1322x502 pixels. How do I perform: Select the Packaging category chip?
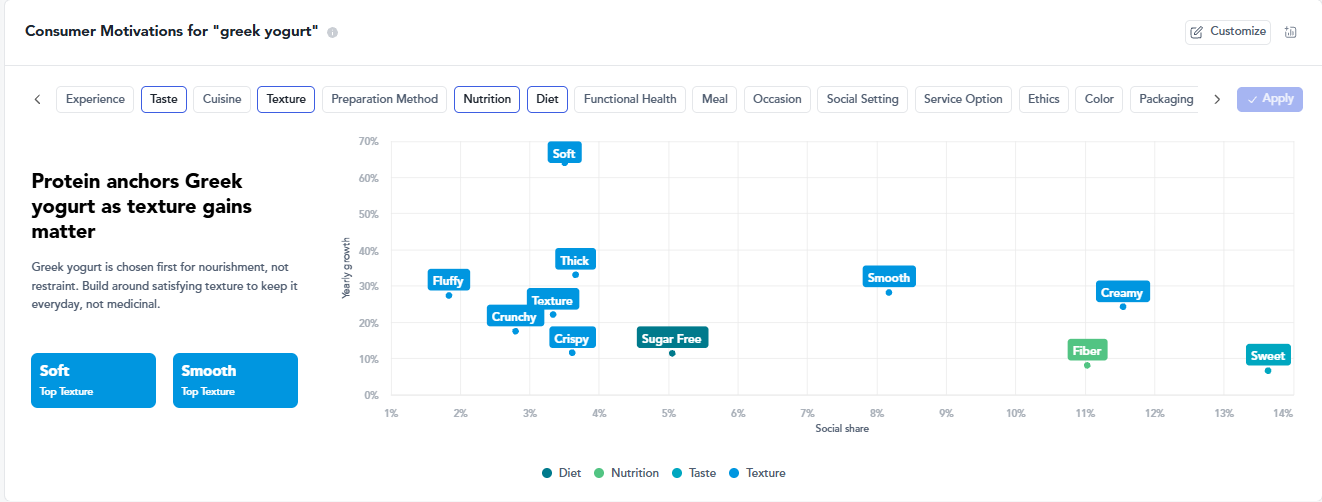tap(1166, 99)
